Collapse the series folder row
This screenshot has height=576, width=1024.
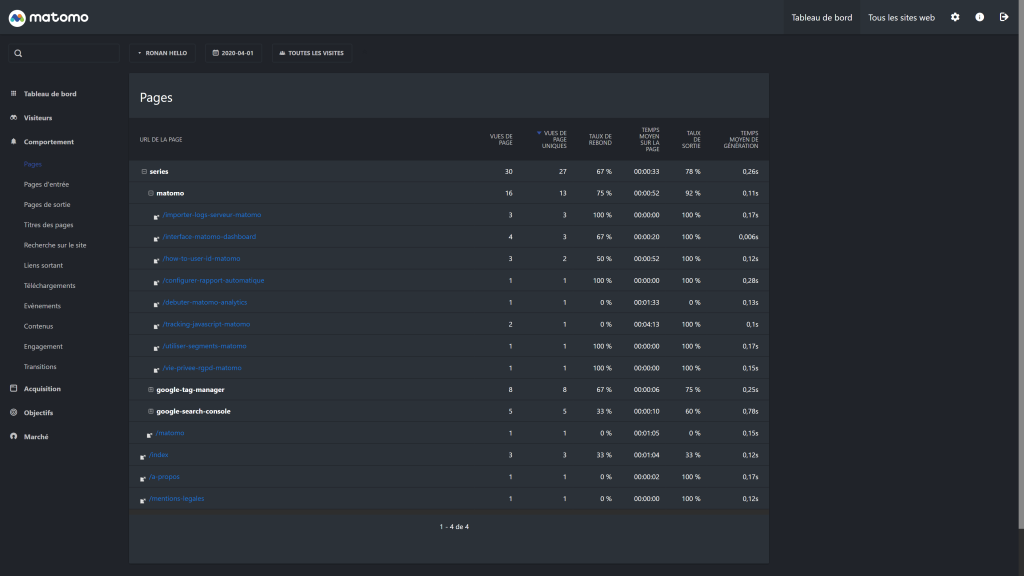[x=144, y=172]
